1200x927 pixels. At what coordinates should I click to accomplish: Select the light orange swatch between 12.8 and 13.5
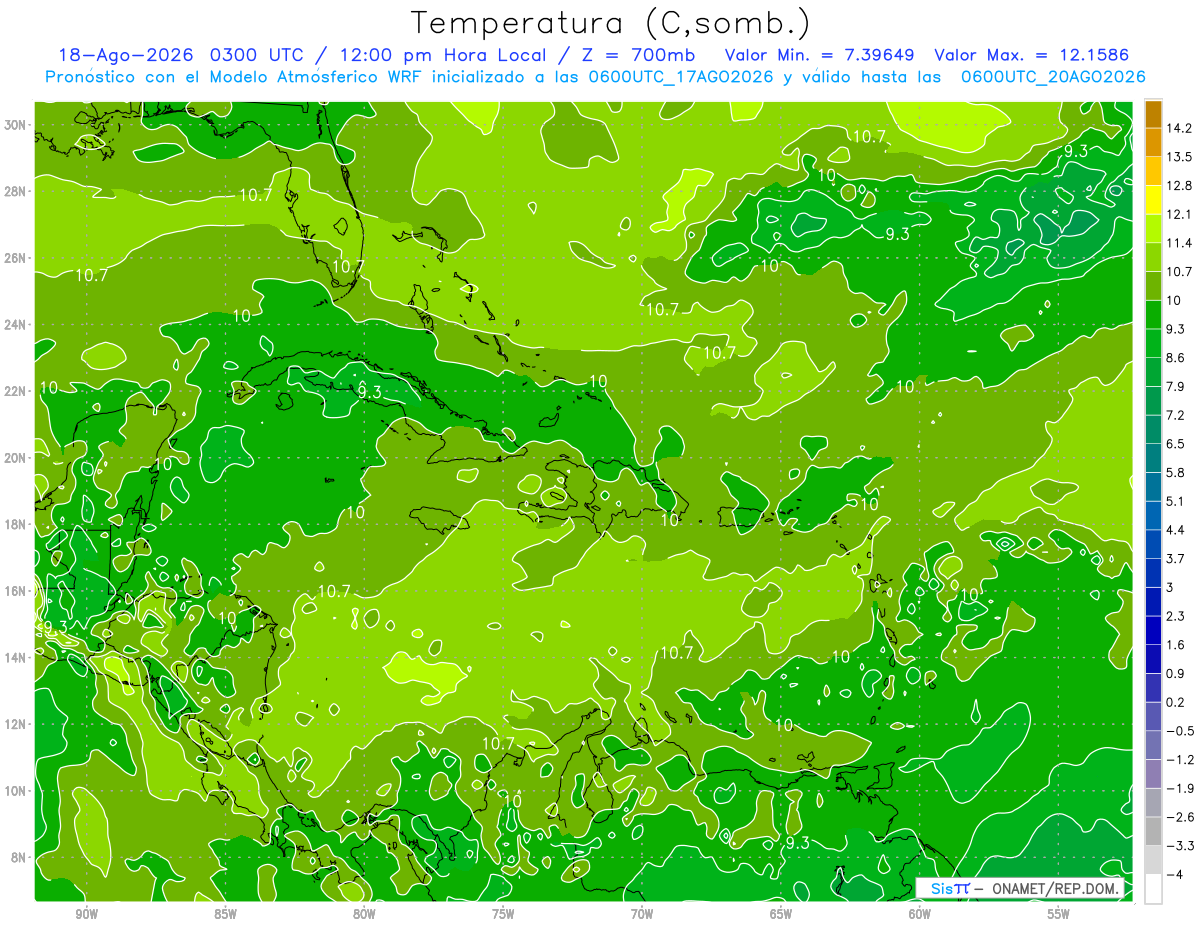pyautogui.click(x=1153, y=171)
